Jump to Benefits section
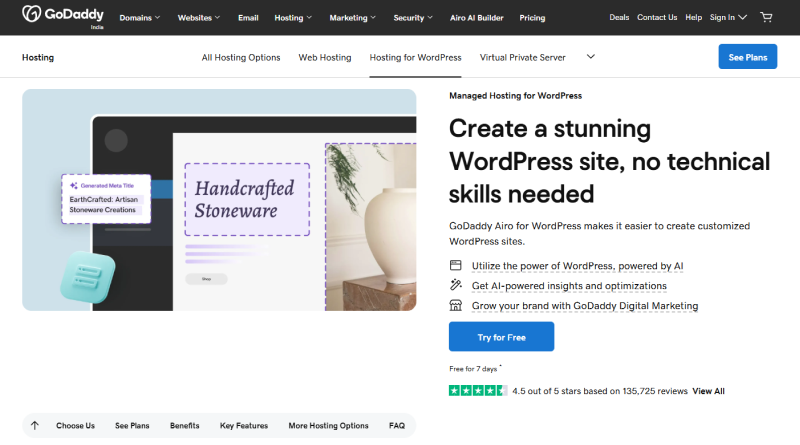This screenshot has width=800, height=445. [x=185, y=426]
